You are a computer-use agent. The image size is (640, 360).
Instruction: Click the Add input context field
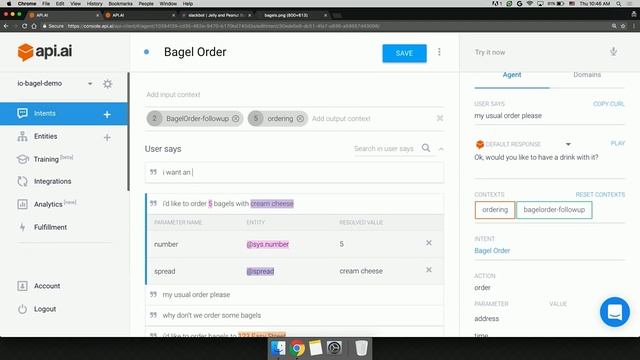173,95
